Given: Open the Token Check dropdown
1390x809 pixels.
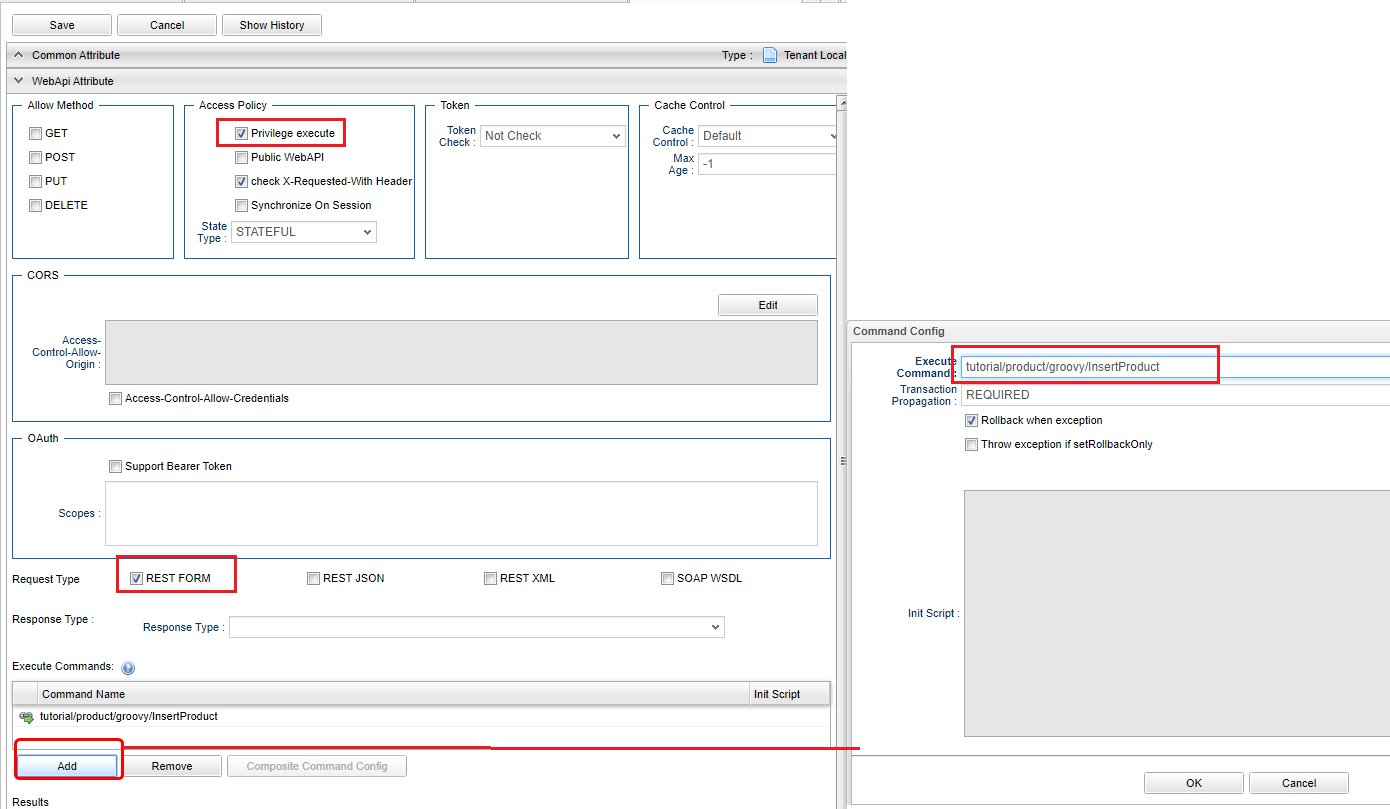Looking at the screenshot, I should 553,136.
